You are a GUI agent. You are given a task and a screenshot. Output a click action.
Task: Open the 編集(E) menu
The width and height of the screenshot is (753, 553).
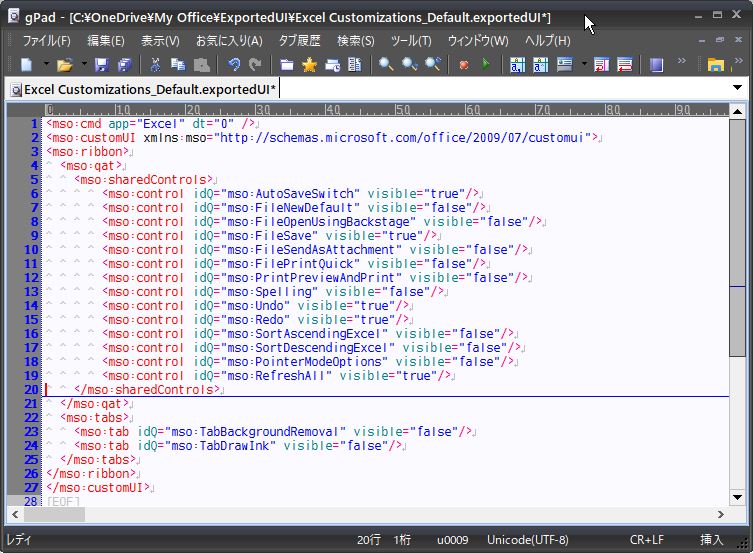point(106,40)
